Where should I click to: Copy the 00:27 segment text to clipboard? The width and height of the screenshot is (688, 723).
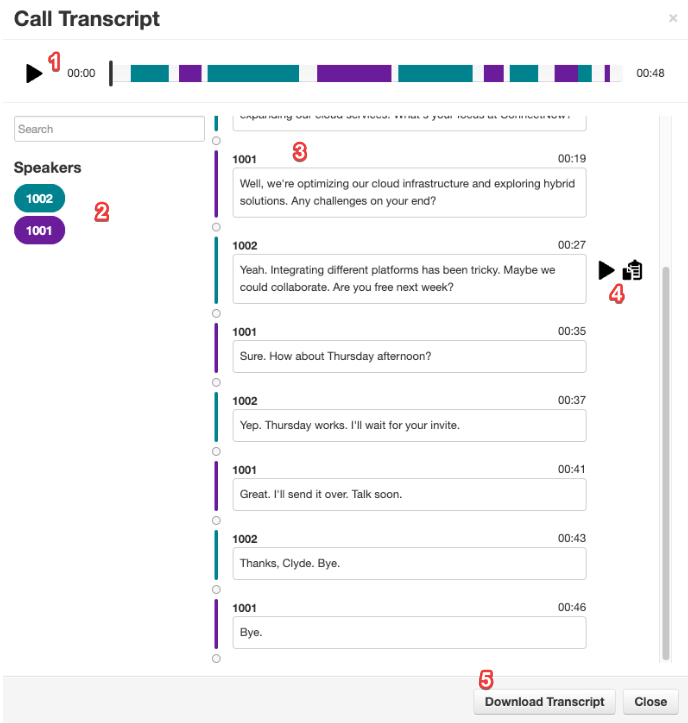pos(633,270)
